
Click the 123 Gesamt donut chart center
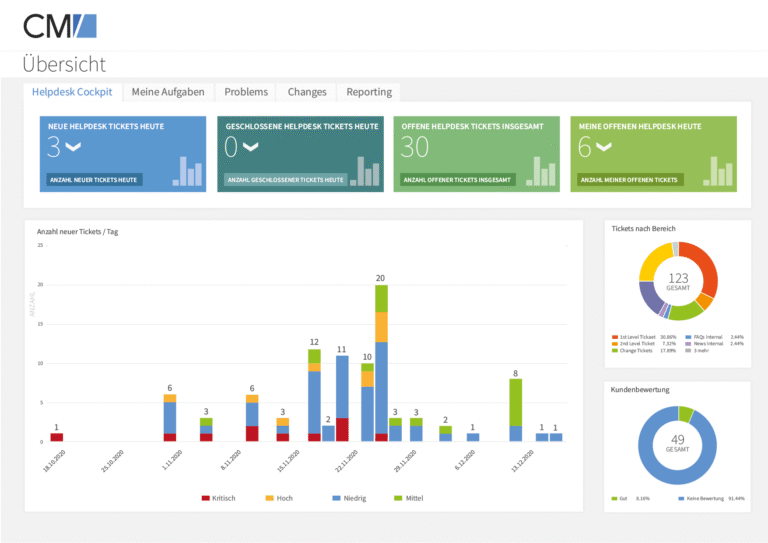click(678, 282)
